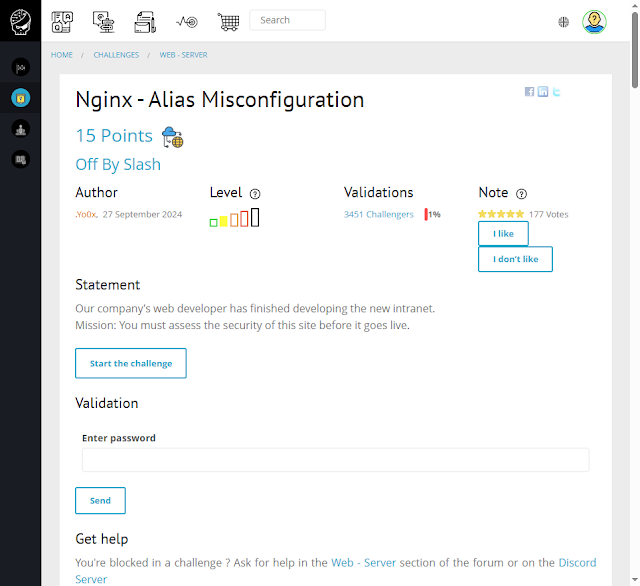Click the Level help question mark icon
Image resolution: width=640 pixels, height=586 pixels.
255,194
